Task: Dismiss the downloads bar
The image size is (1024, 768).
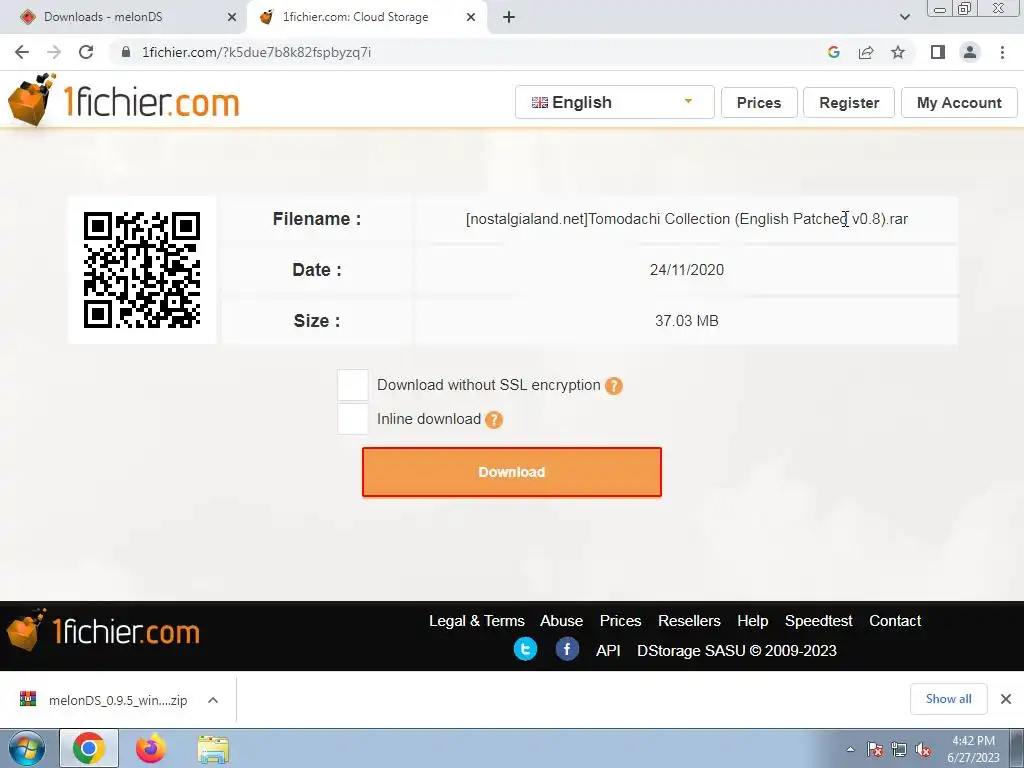Action: 1006,699
